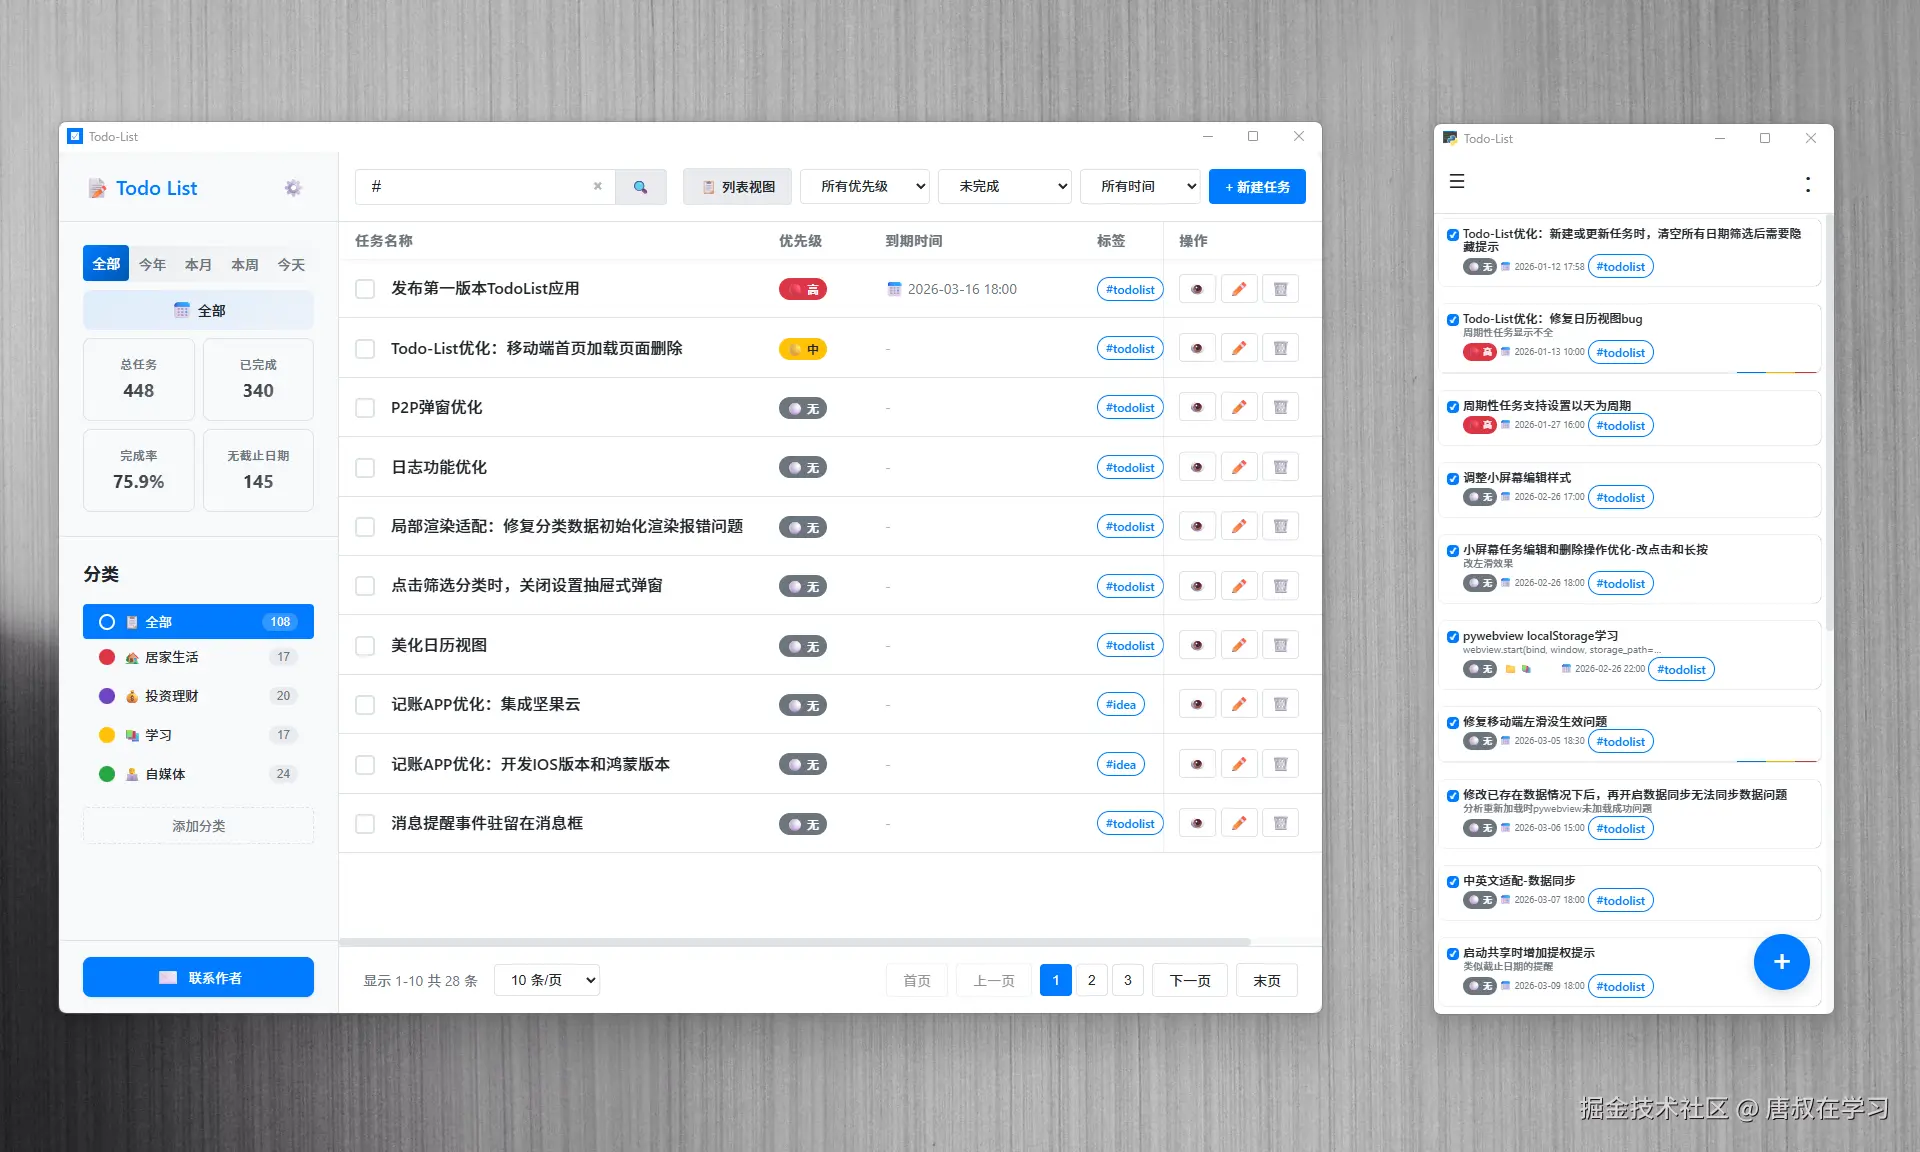The width and height of the screenshot is (1920, 1152).
Task: Select the 今天 time tab
Action: [291, 264]
